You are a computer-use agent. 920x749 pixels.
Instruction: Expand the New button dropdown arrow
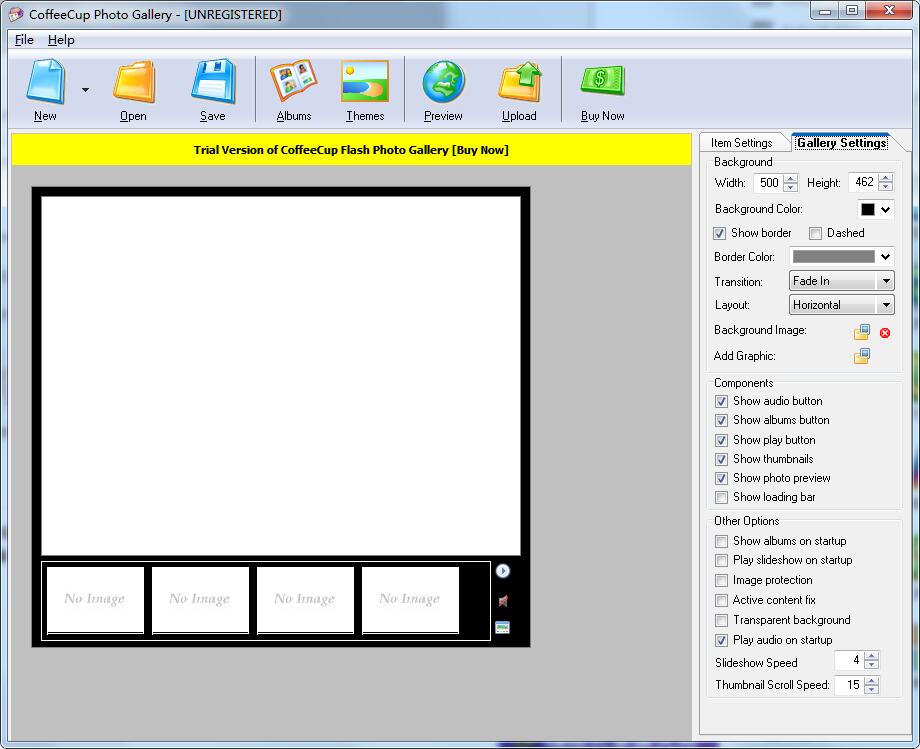(x=86, y=90)
